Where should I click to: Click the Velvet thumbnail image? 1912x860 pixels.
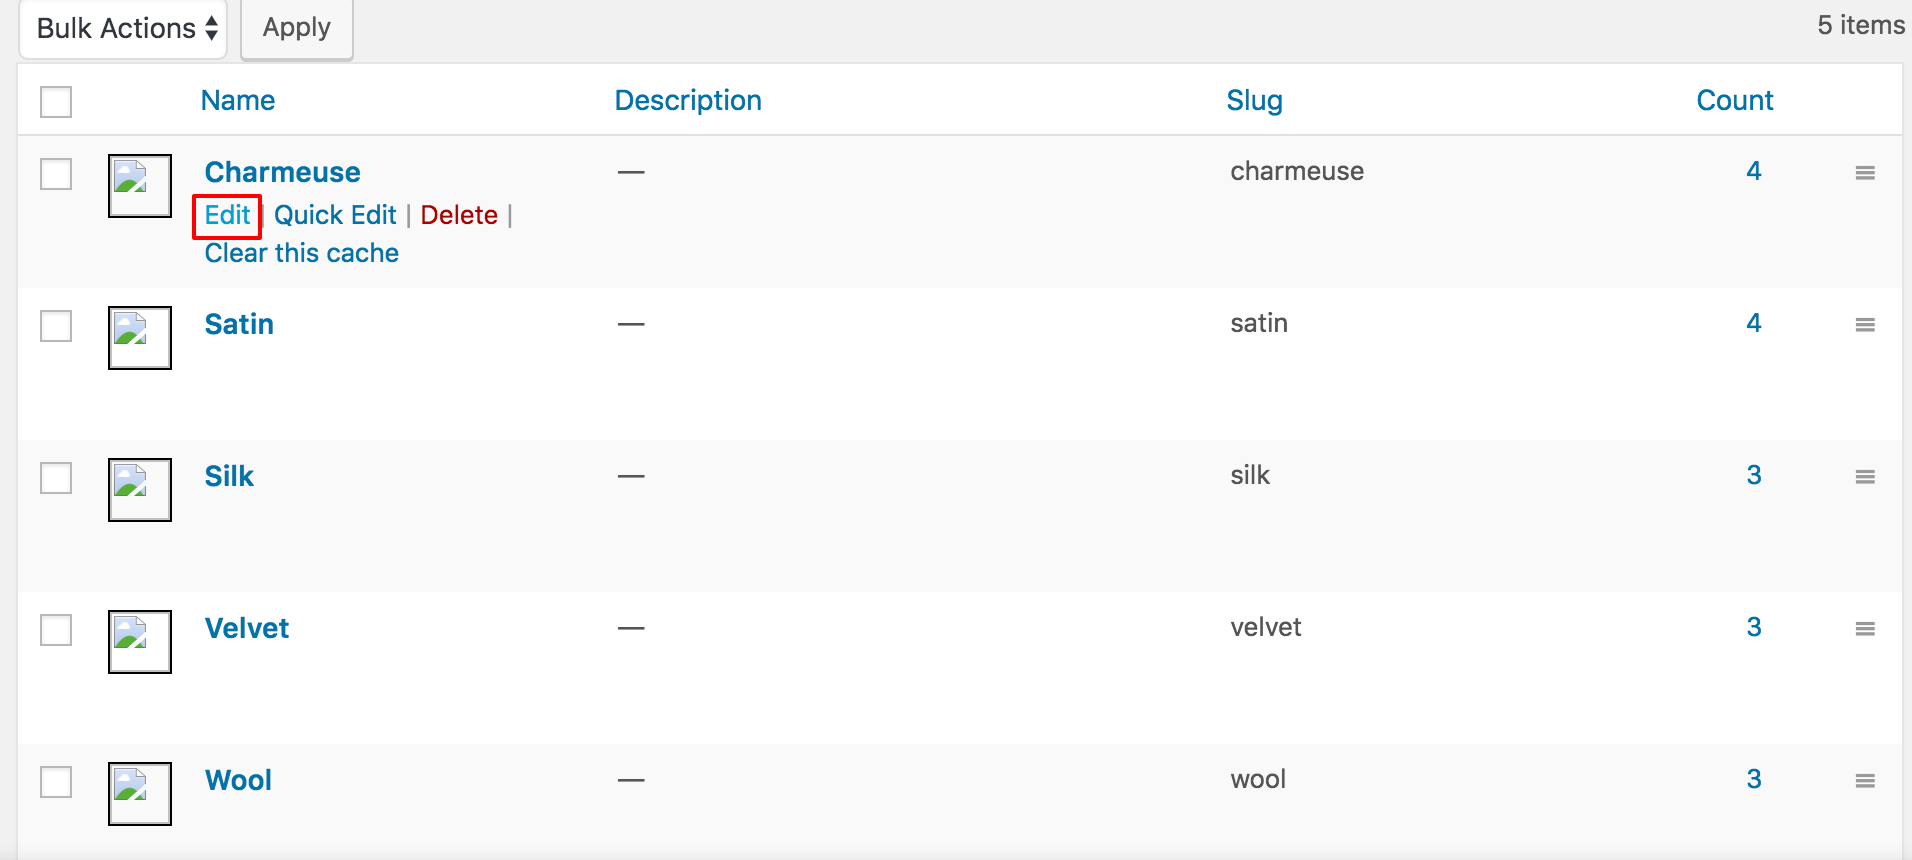coord(140,642)
